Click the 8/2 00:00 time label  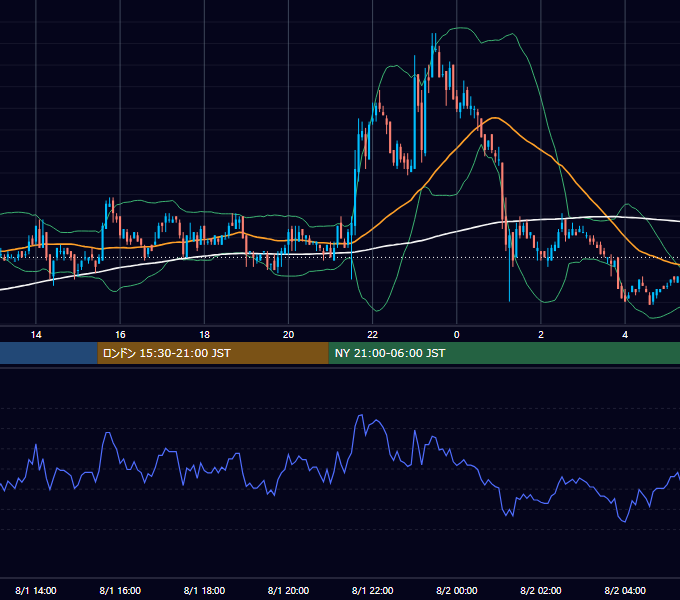point(457,590)
